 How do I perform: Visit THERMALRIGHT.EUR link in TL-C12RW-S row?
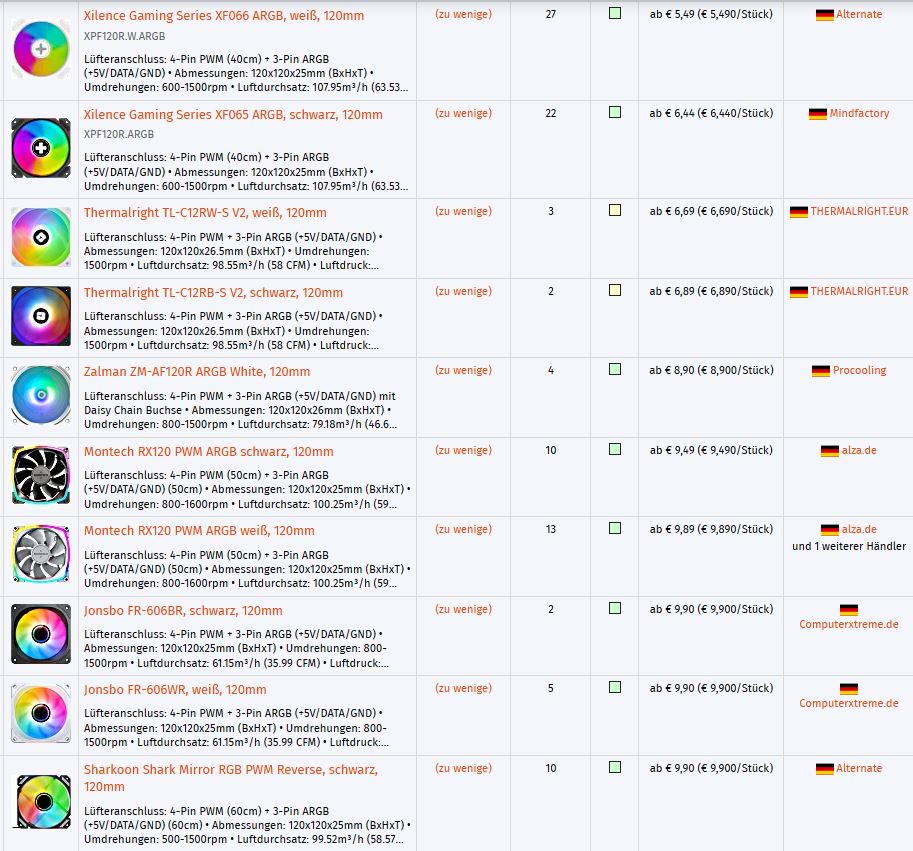tap(859, 211)
